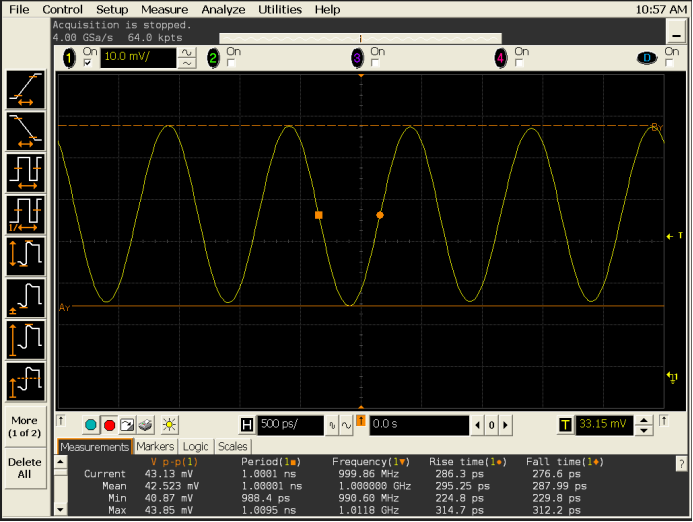The image size is (693, 522).
Task: Click the digital channels D button
Action: coord(647,58)
